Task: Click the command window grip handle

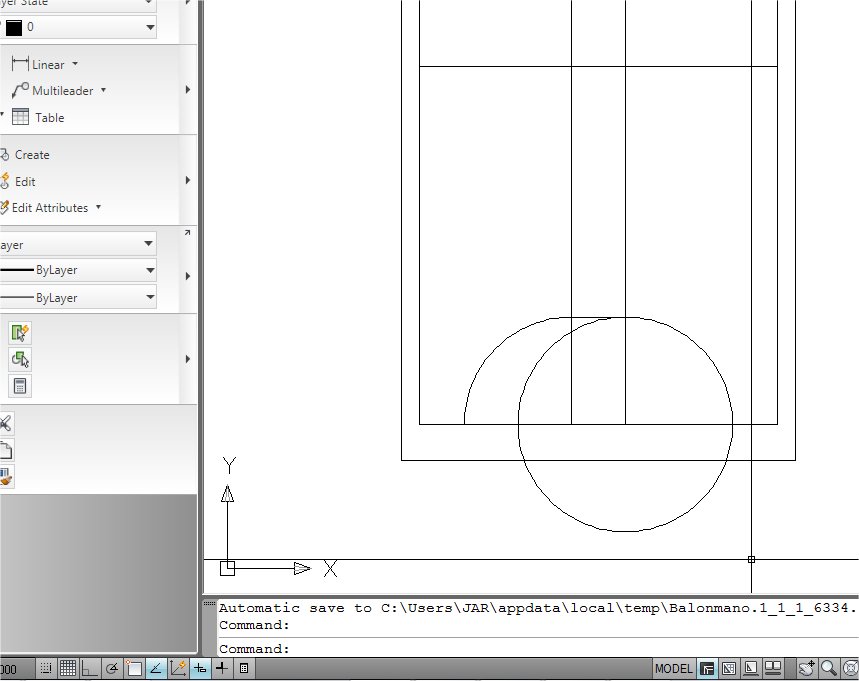Action: pyautogui.click(x=209, y=603)
